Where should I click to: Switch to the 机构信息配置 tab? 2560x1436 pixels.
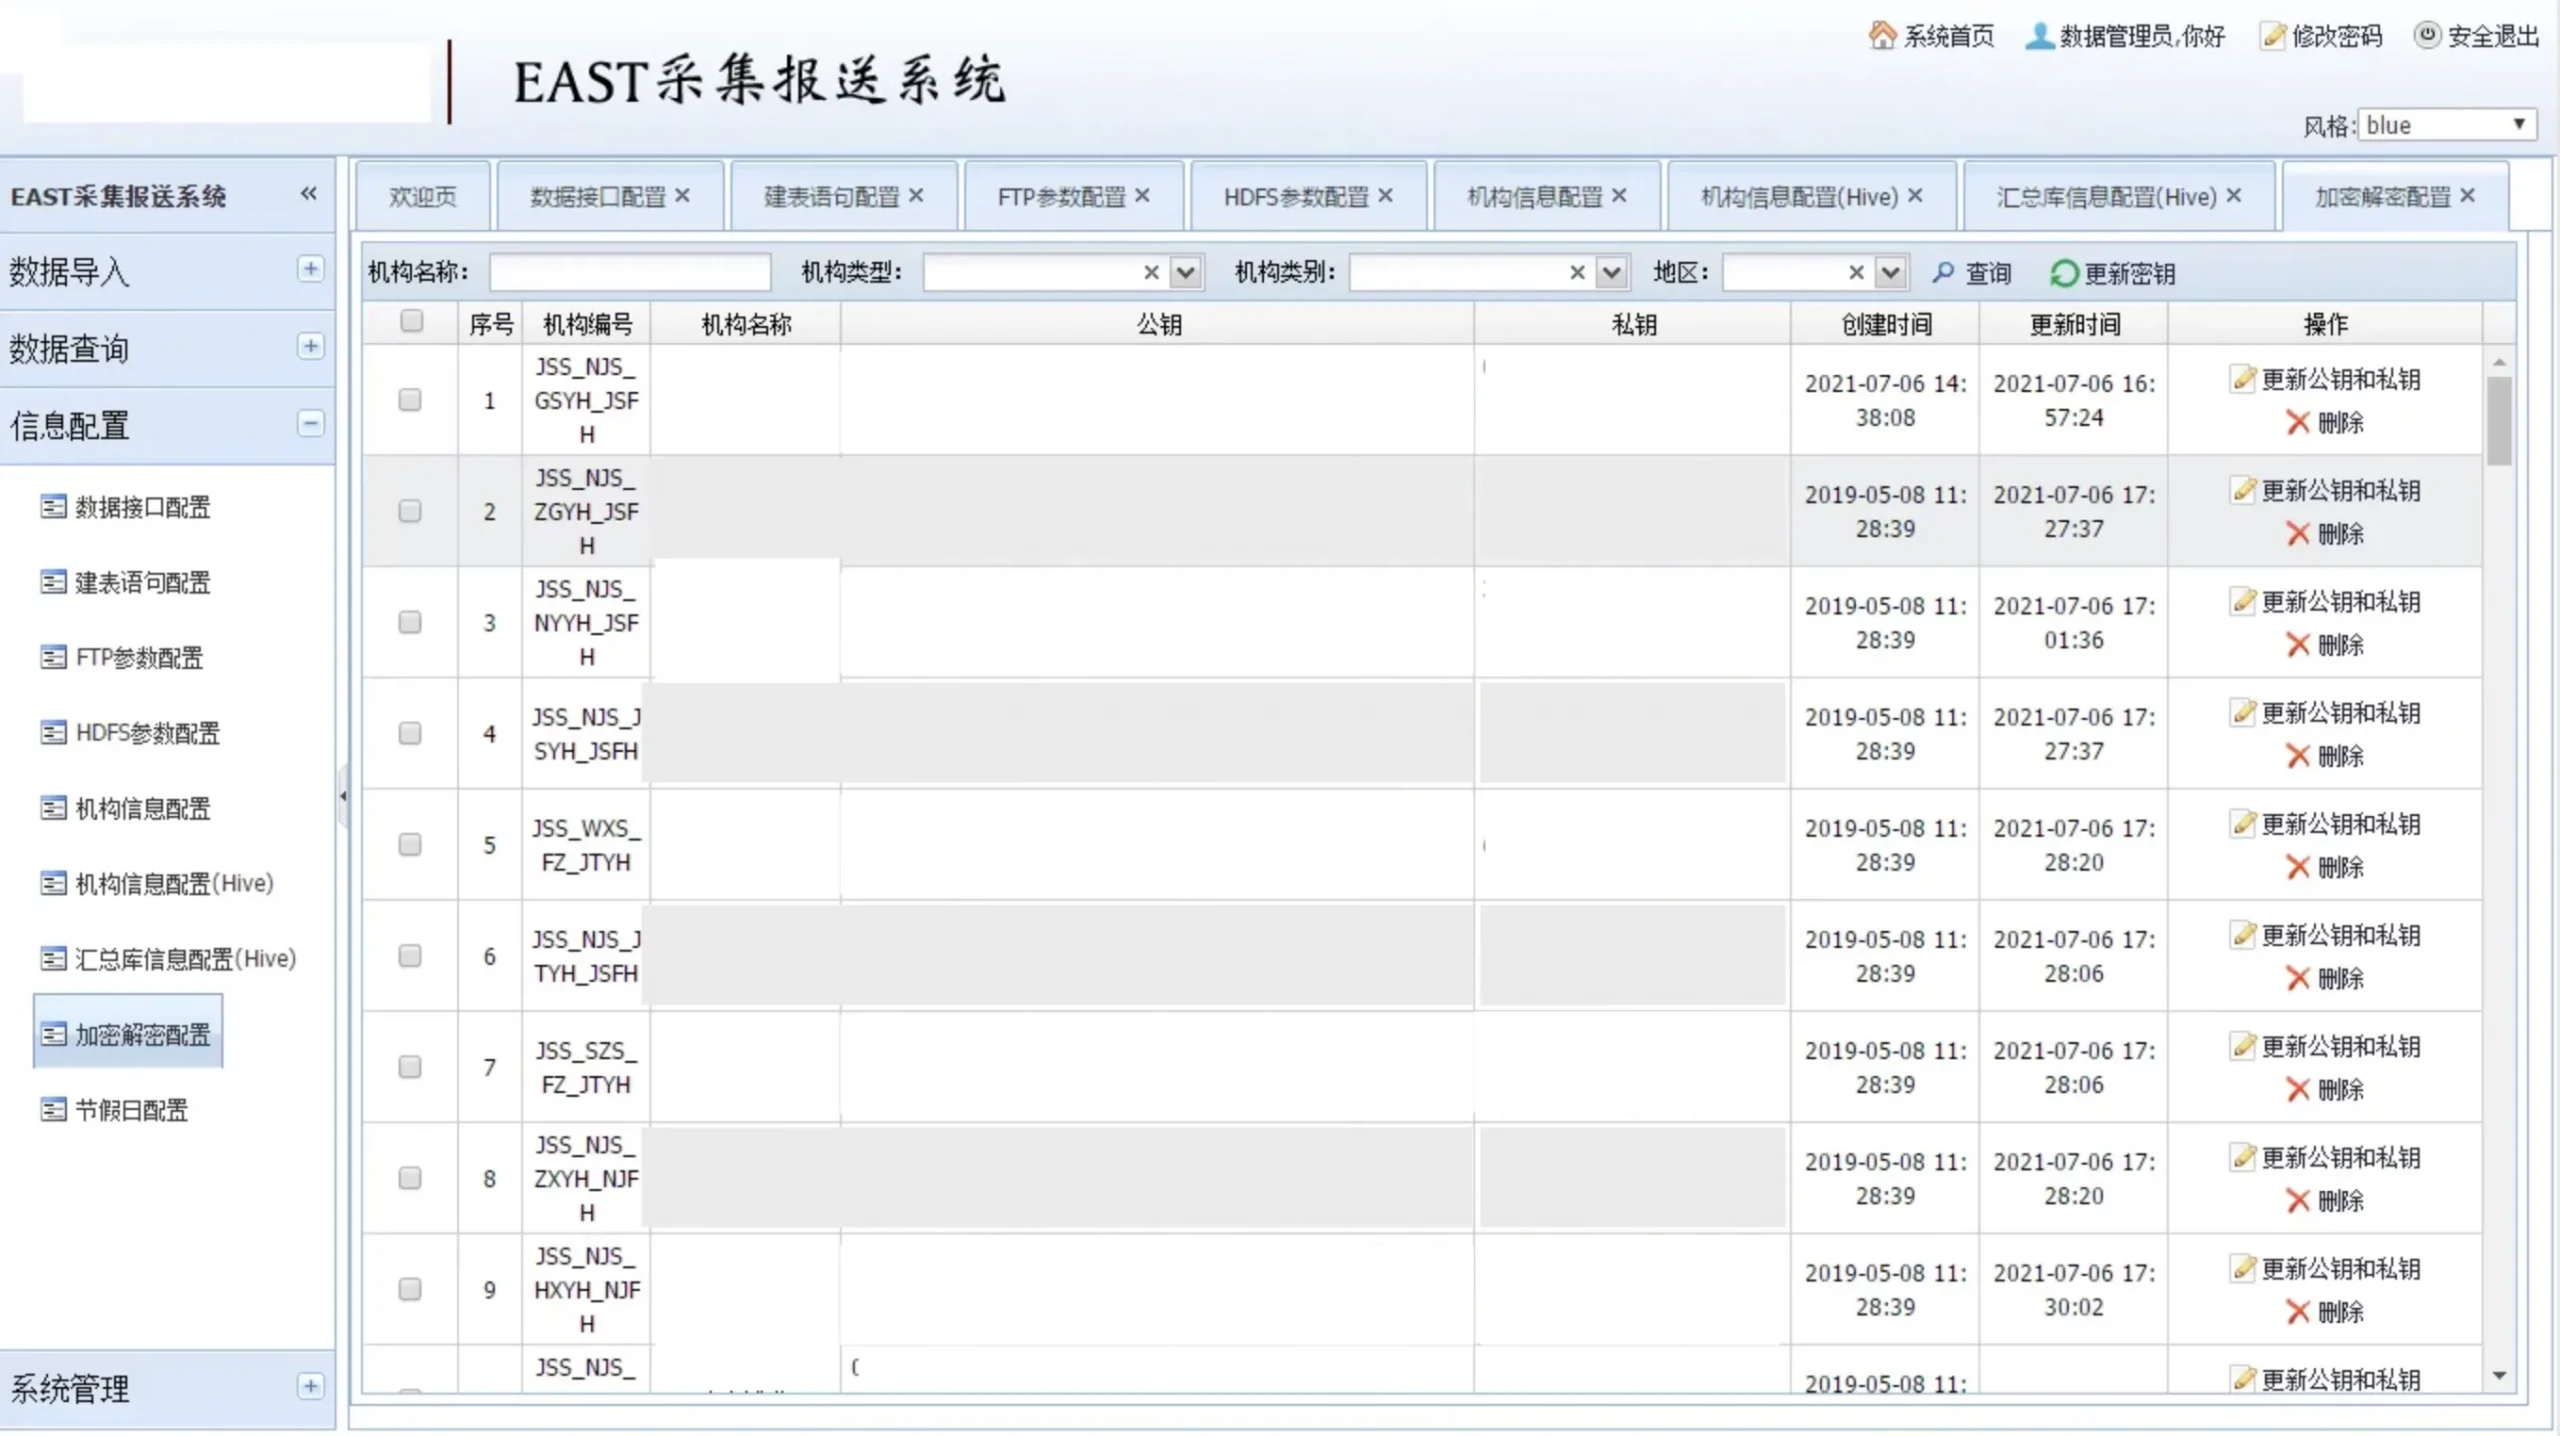click(1533, 197)
